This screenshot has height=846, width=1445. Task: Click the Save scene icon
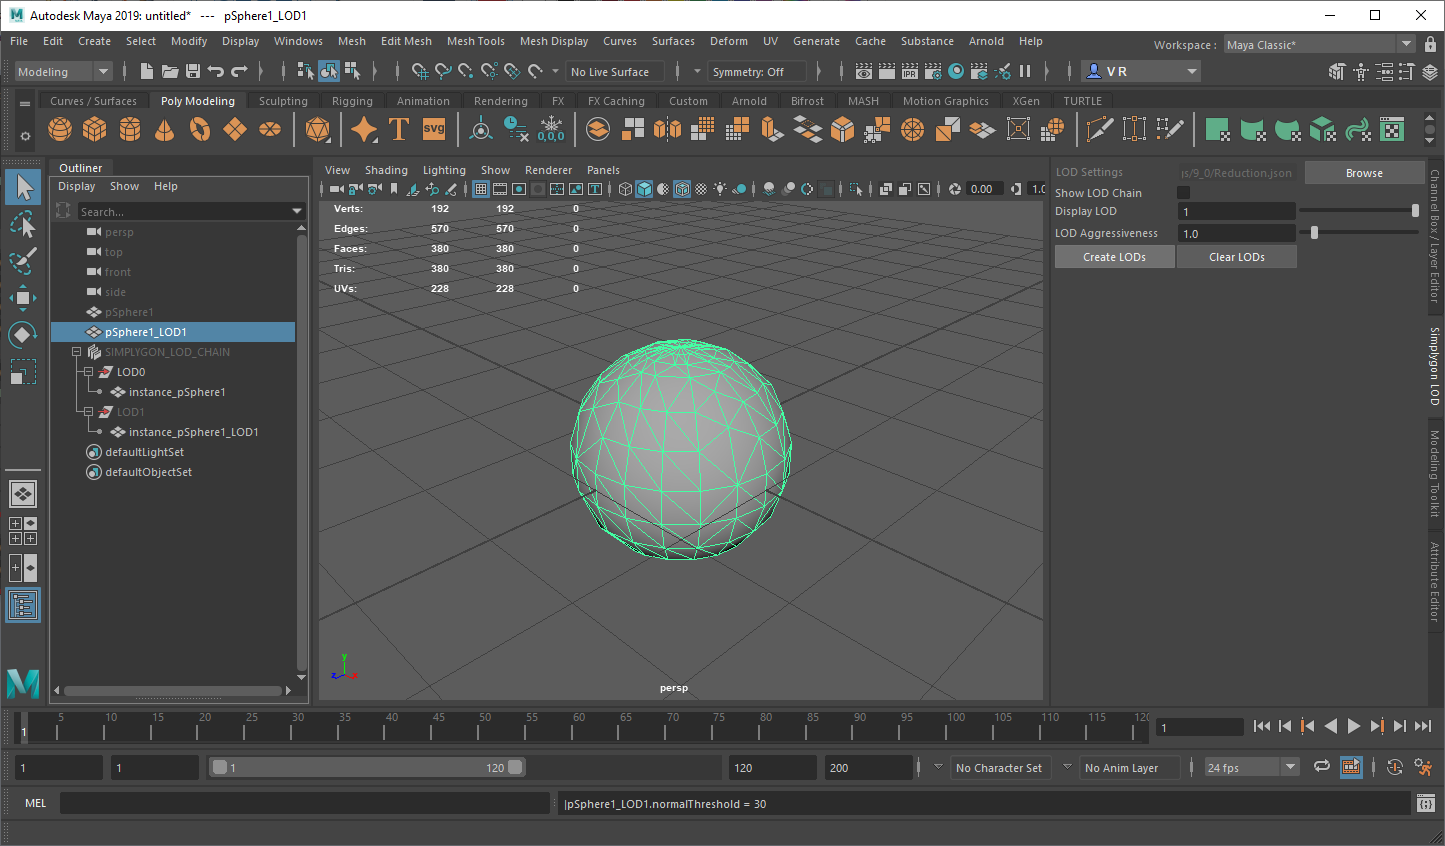pos(193,71)
